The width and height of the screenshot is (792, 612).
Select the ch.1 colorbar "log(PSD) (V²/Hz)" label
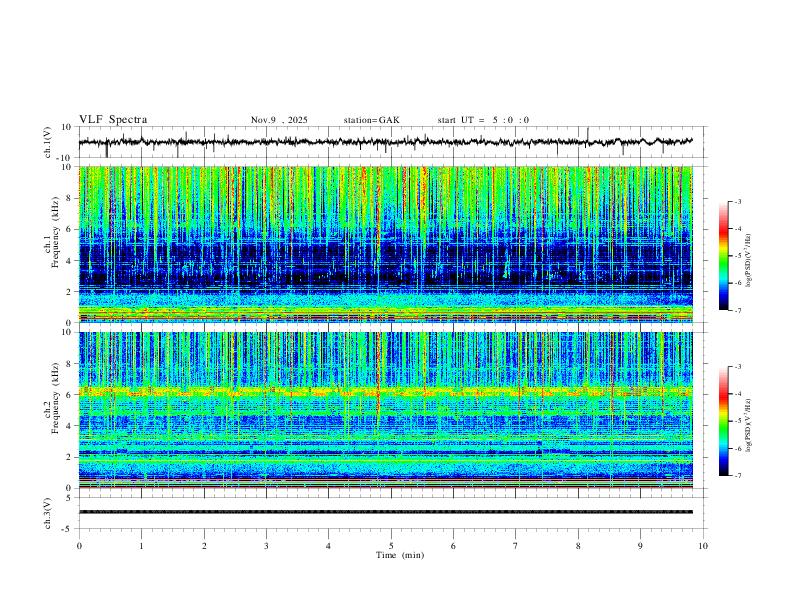point(749,261)
